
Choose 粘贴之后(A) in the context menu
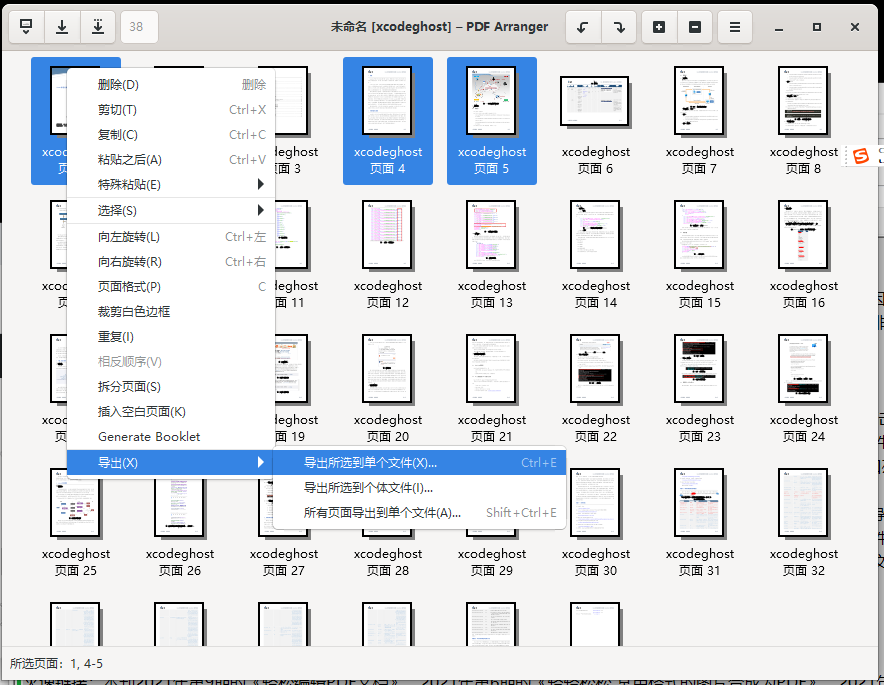point(171,160)
